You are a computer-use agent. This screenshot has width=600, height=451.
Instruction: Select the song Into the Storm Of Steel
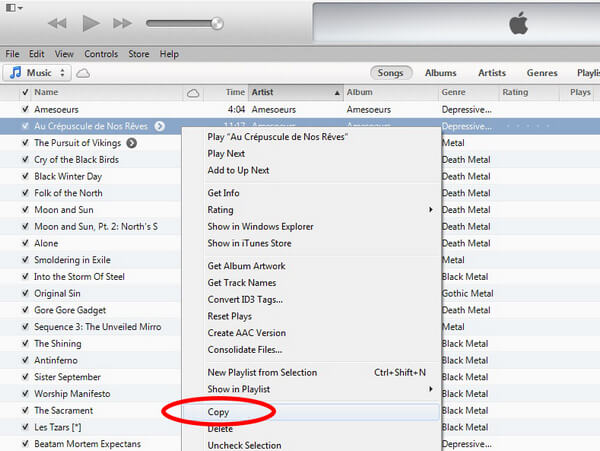pyautogui.click(x=79, y=277)
